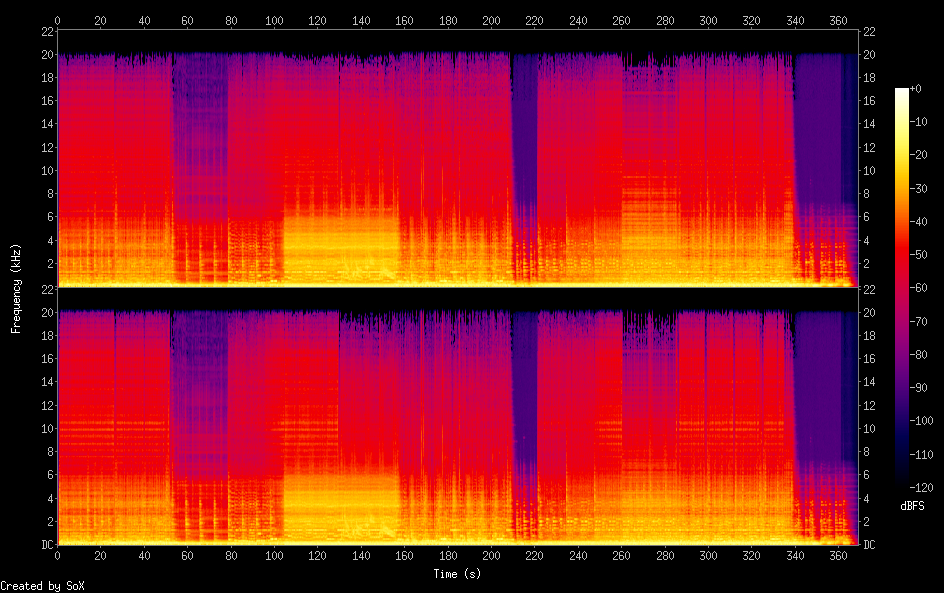Click the 0 tick on the bottom time axis
944x593 pixels.
point(57,557)
